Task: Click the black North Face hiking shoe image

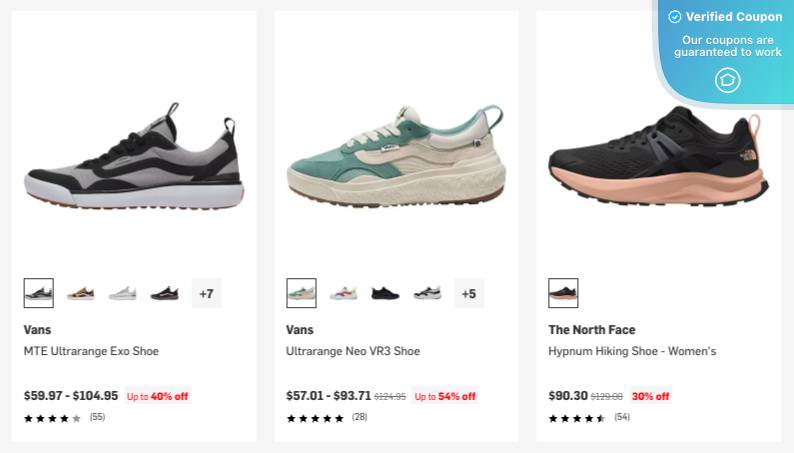Action: point(658,156)
